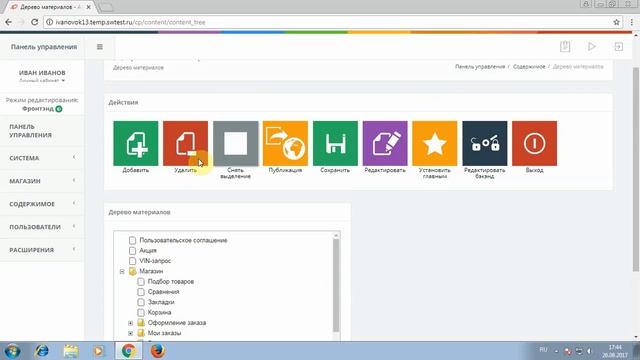Viewport: 640px width, 360px height.
Task: Click the exit-door icon in top bar
Action: pyautogui.click(x=619, y=47)
